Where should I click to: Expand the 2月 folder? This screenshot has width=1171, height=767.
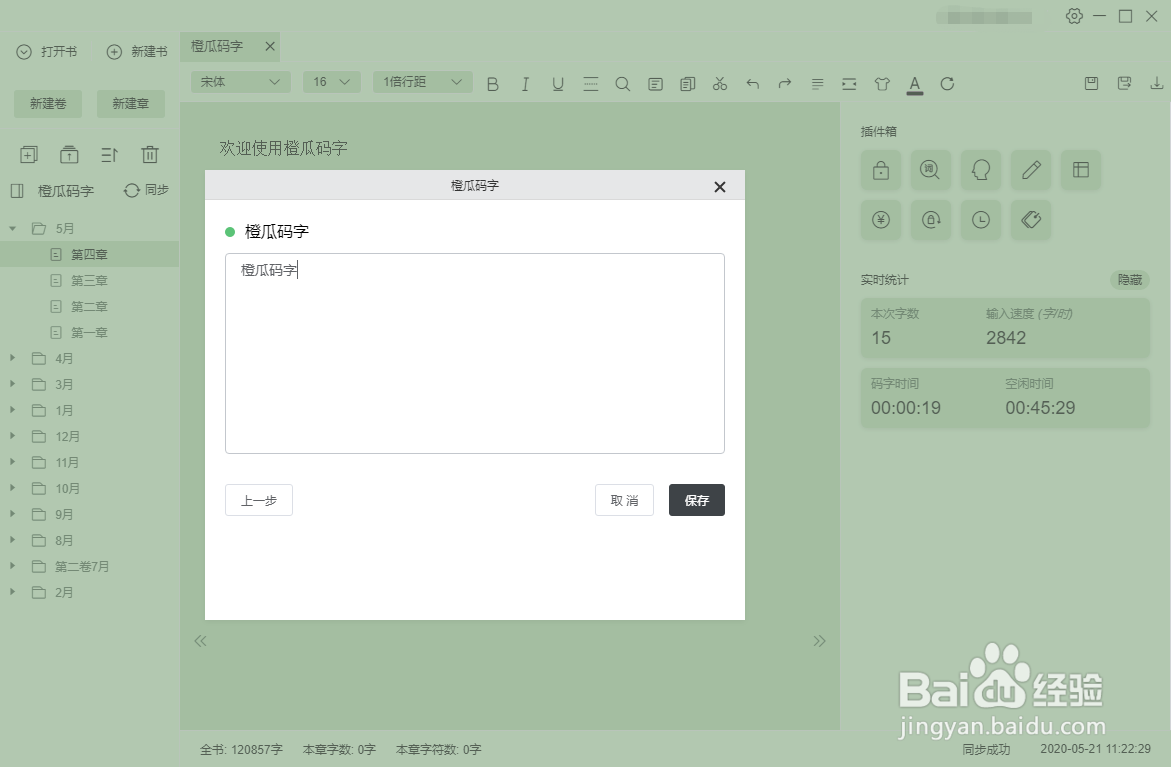(13, 592)
